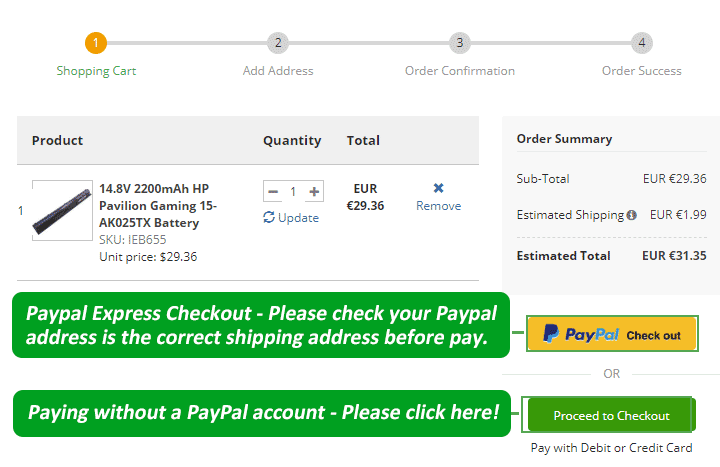The width and height of the screenshot is (720, 467).
Task: Click the Paying without PayPal account banner
Action: pos(261,413)
